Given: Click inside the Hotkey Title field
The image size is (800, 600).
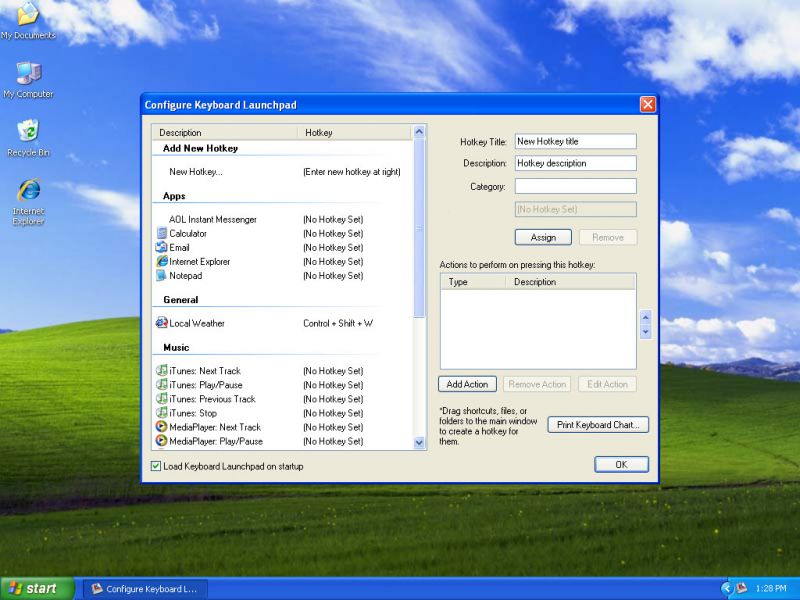Looking at the screenshot, I should tap(575, 140).
